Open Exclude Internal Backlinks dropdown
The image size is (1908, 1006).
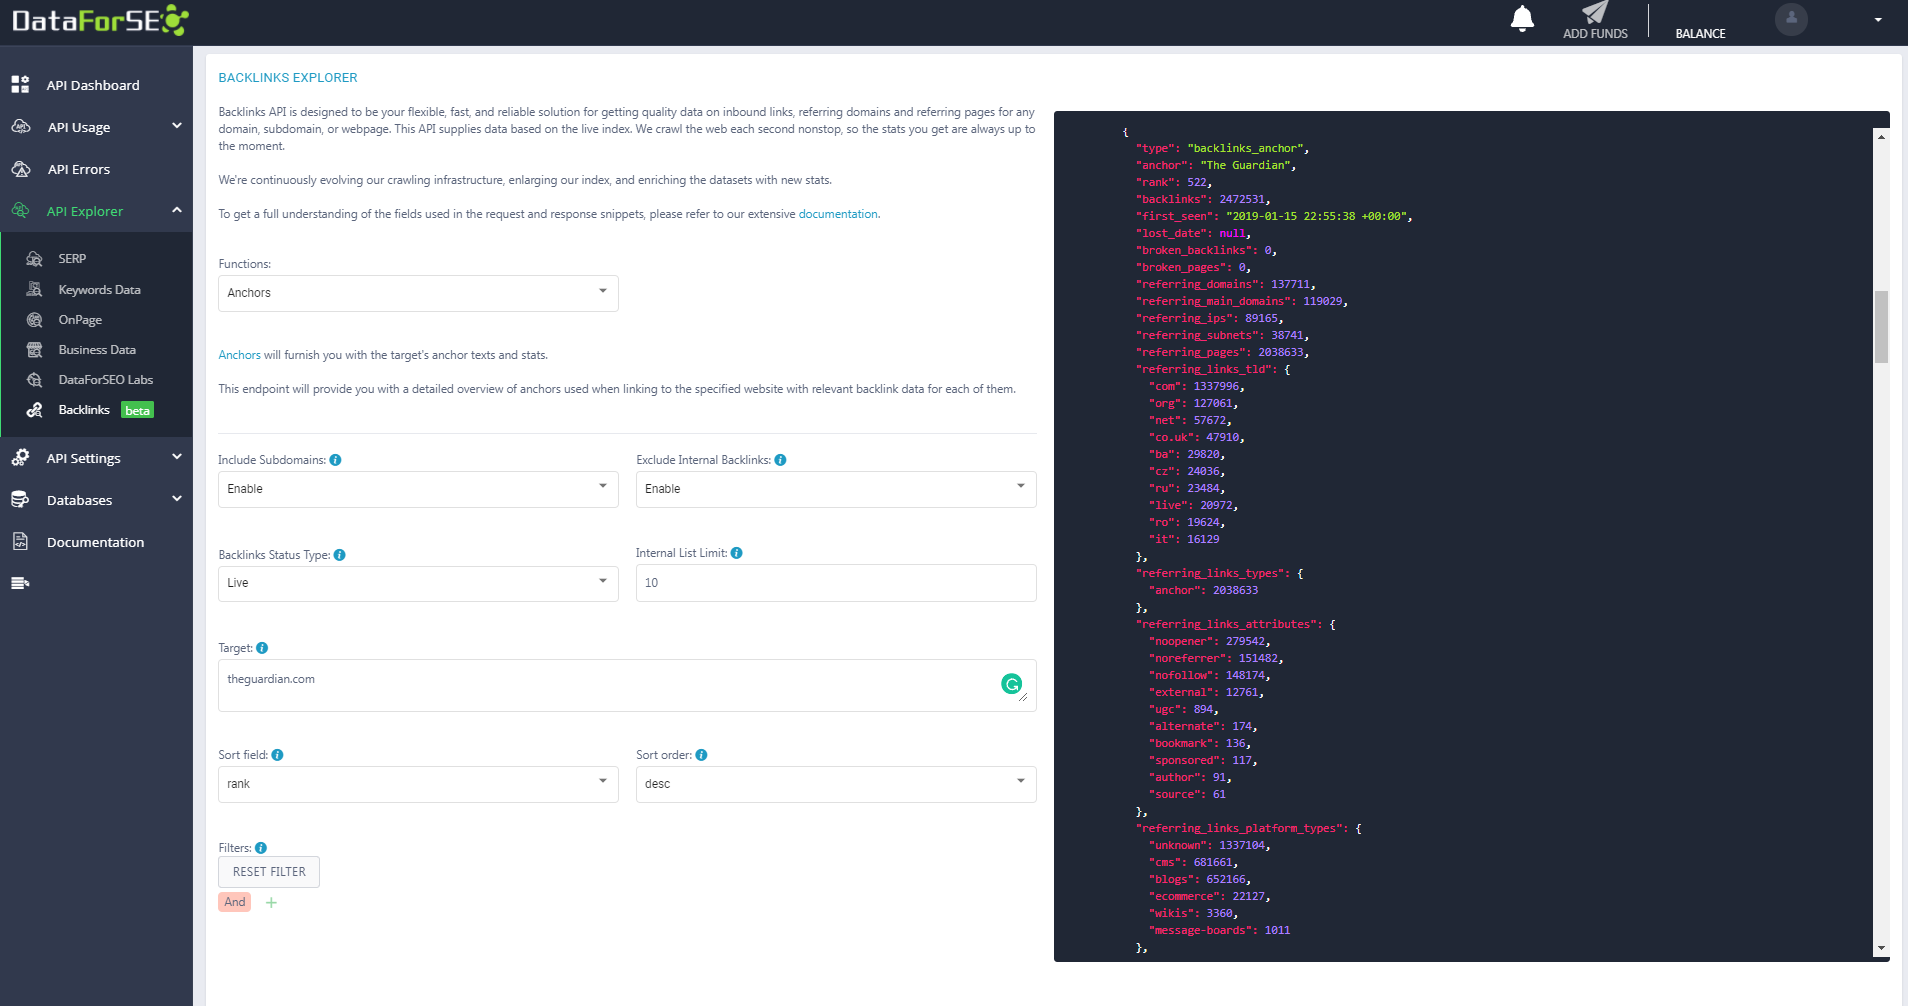click(836, 489)
